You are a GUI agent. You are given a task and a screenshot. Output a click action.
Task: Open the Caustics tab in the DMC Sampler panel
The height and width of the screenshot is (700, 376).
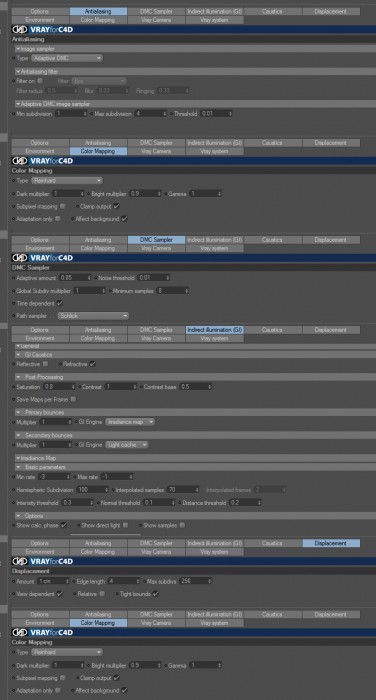pos(273,240)
